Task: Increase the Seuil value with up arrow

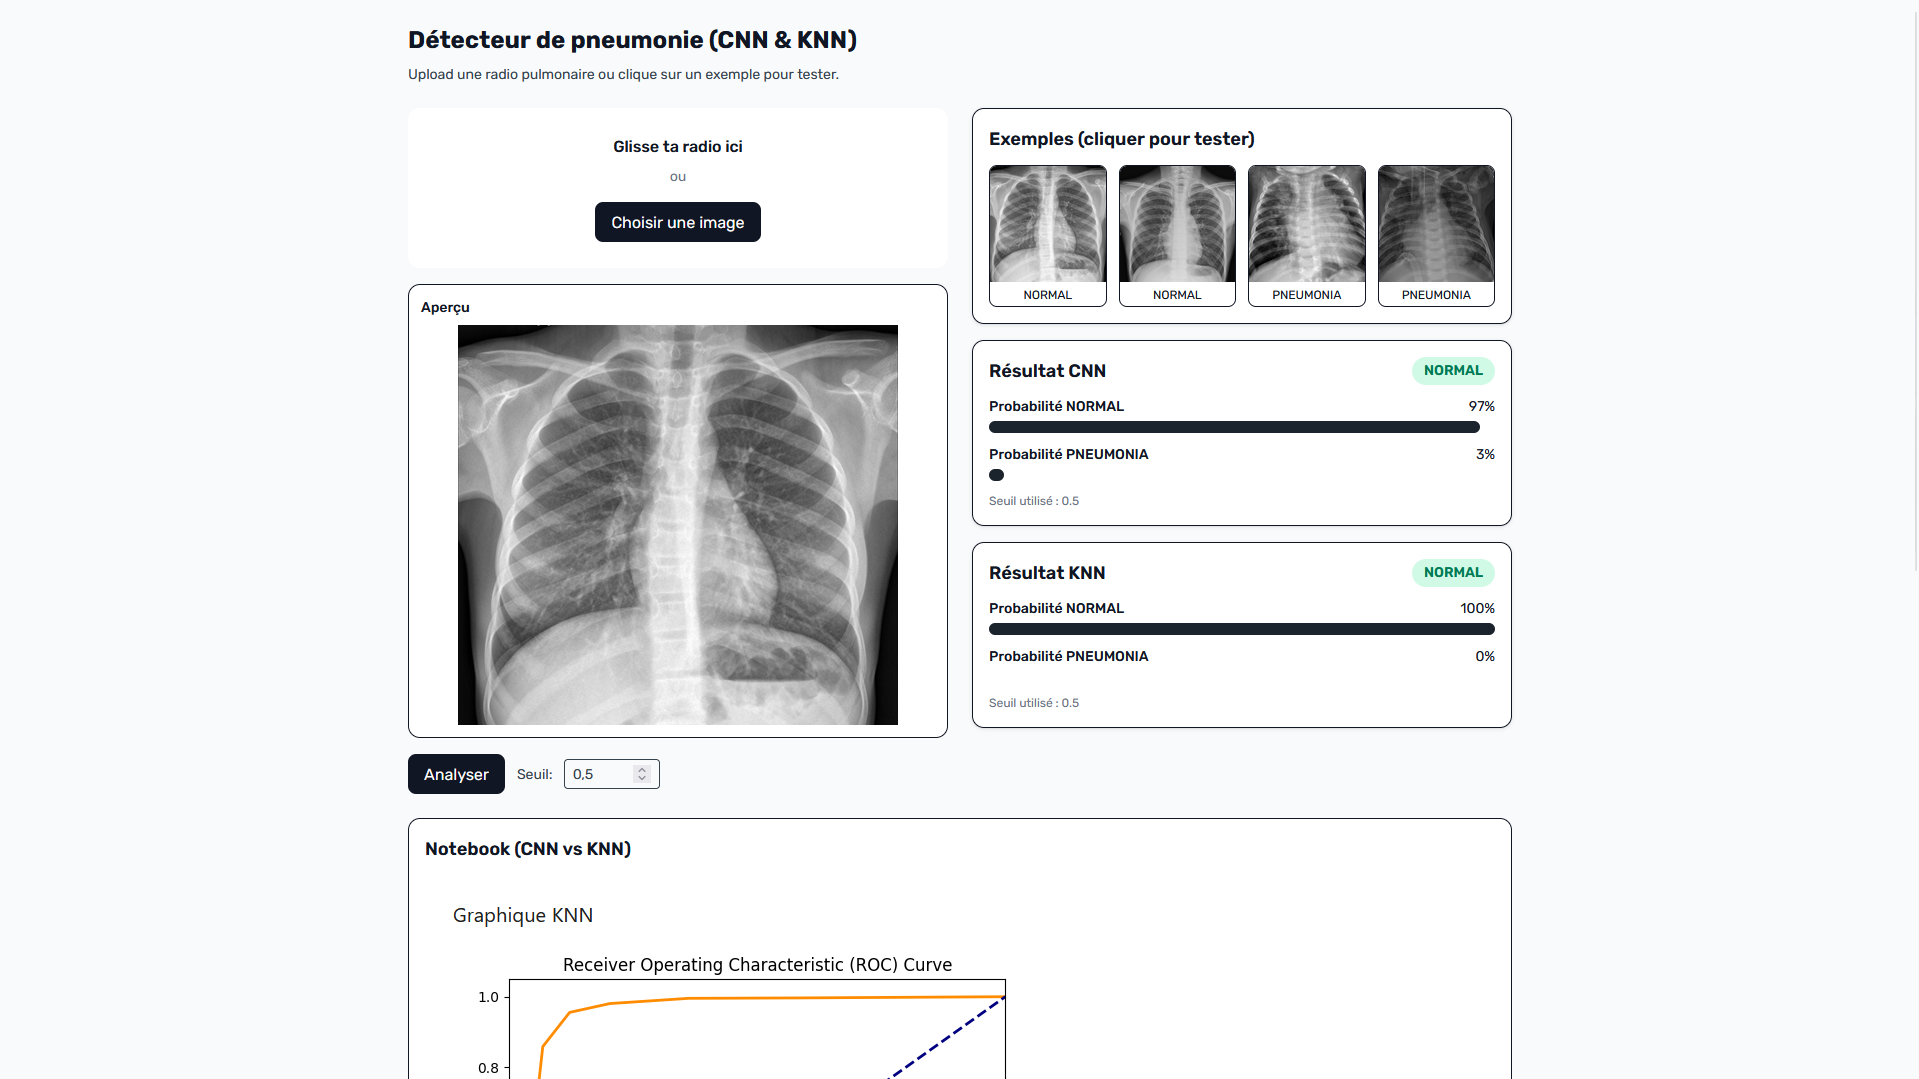Action: pos(642,770)
